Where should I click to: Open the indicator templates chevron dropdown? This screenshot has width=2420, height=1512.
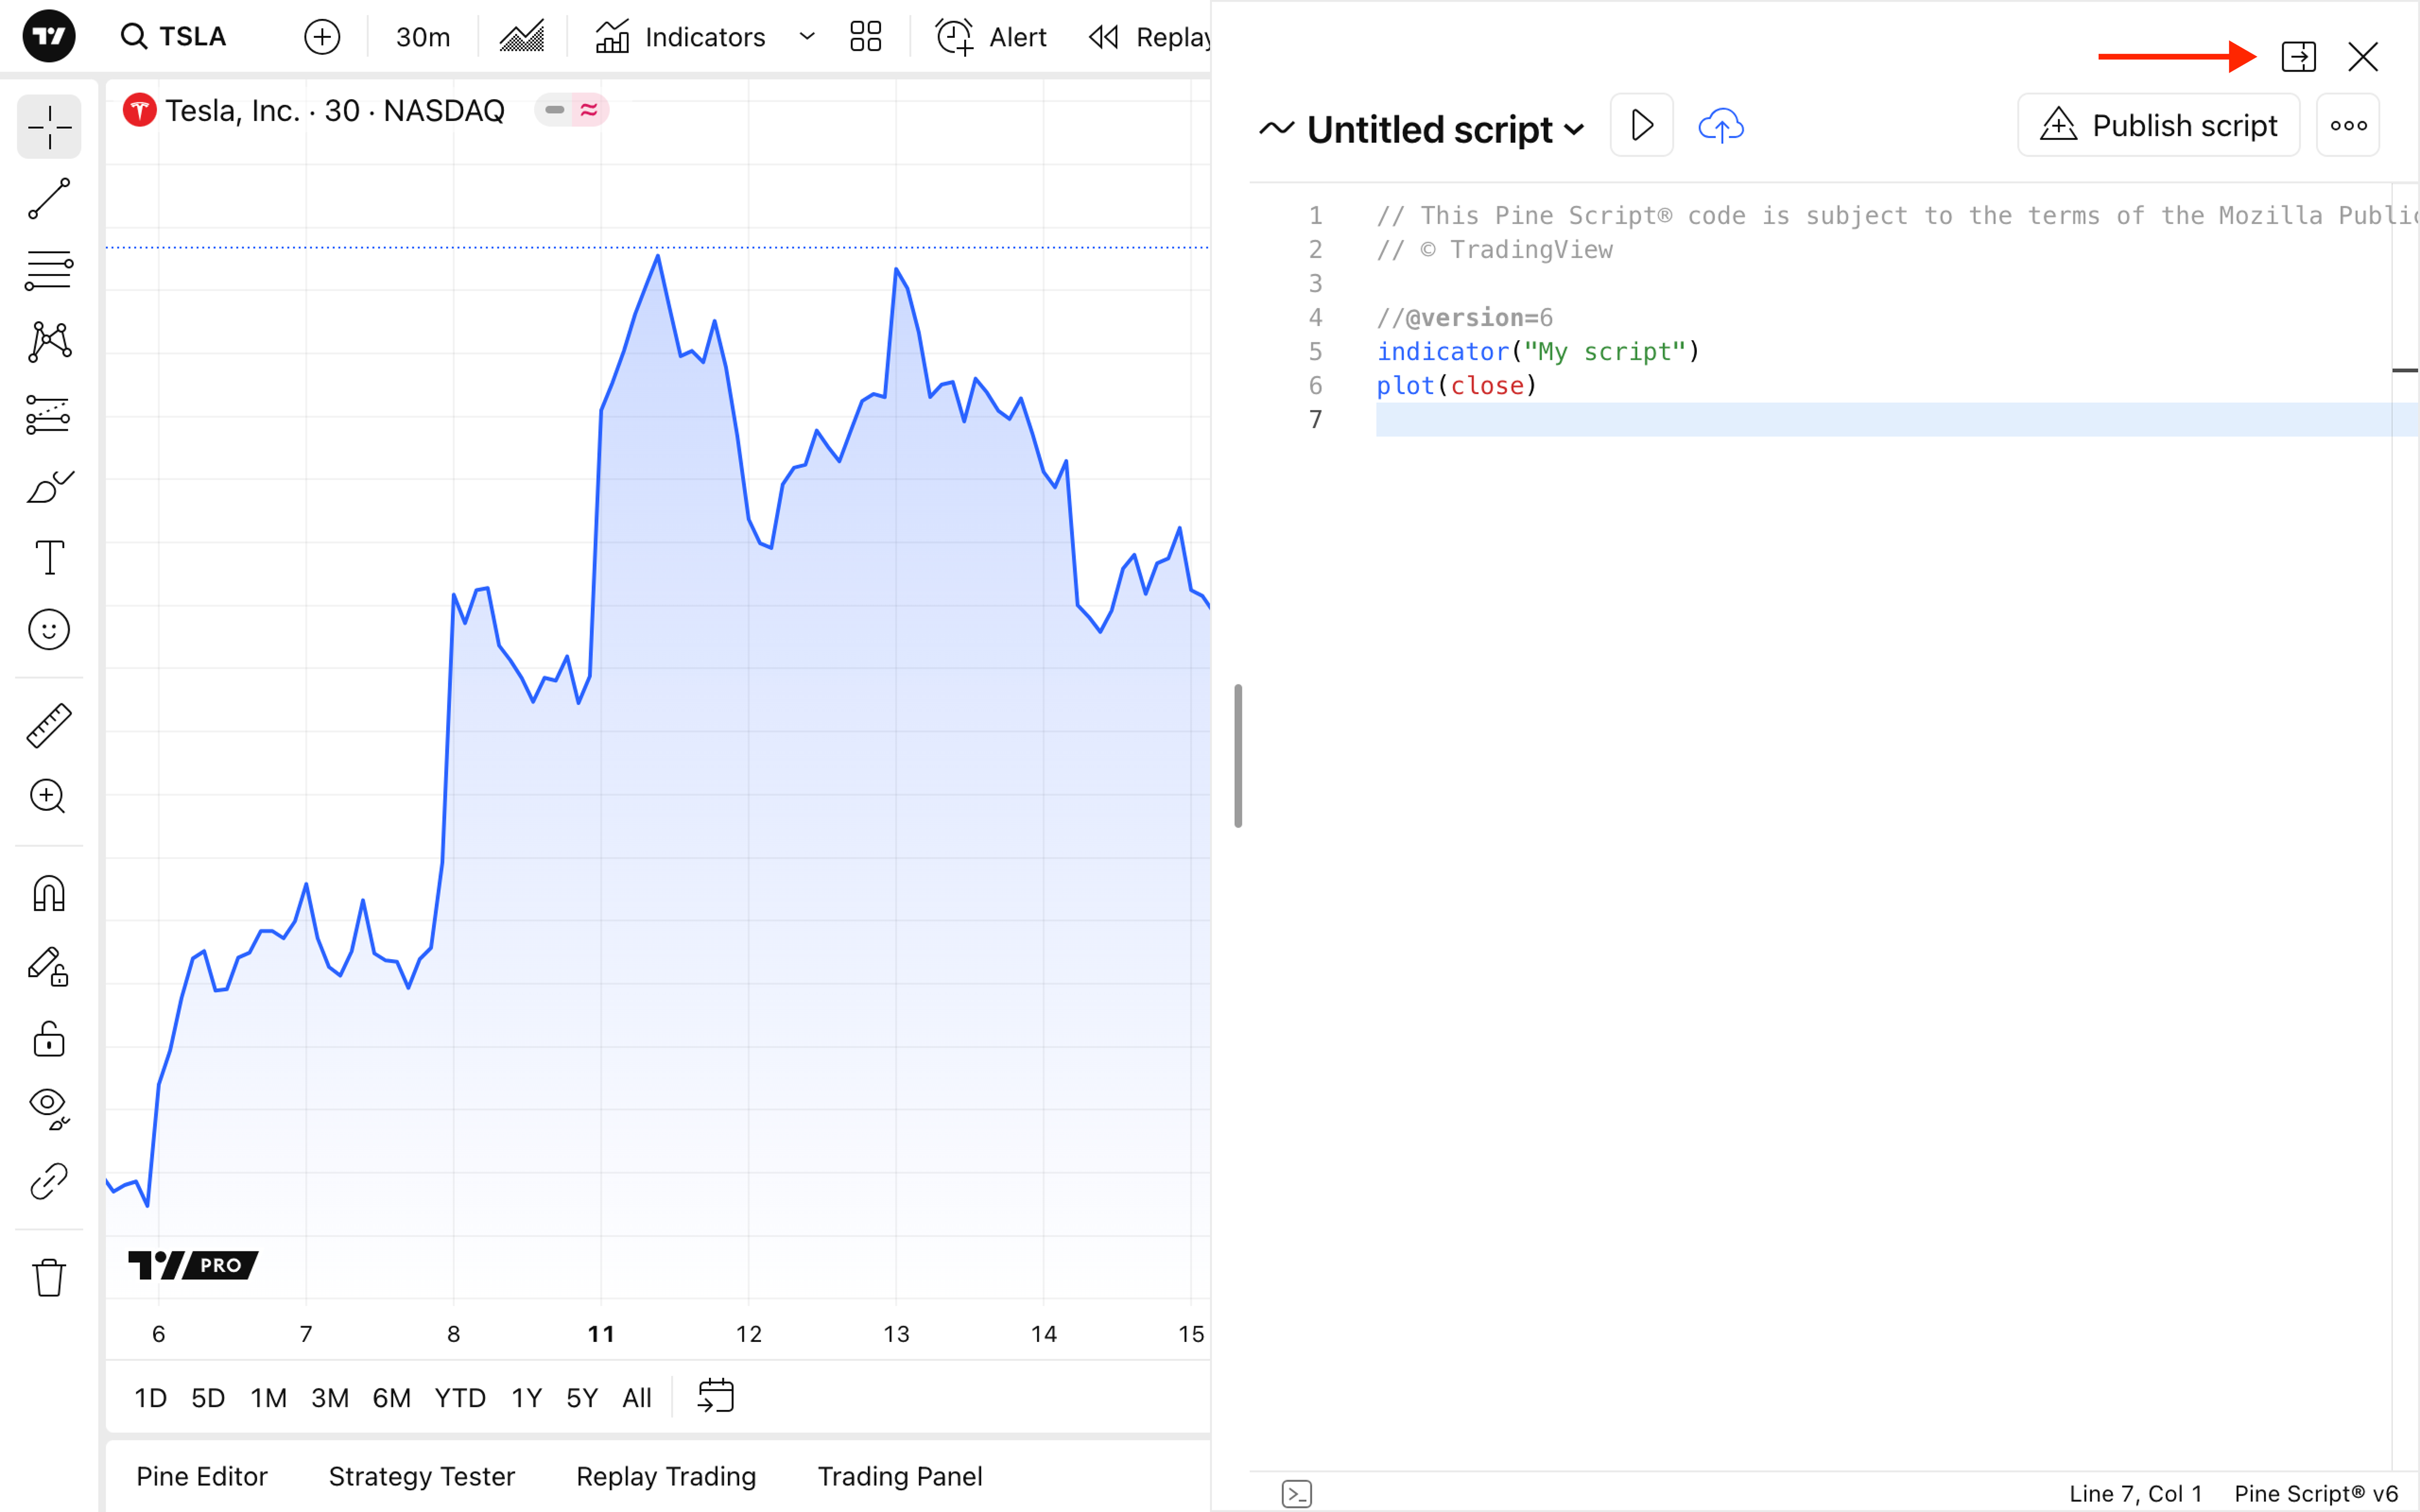[807, 37]
